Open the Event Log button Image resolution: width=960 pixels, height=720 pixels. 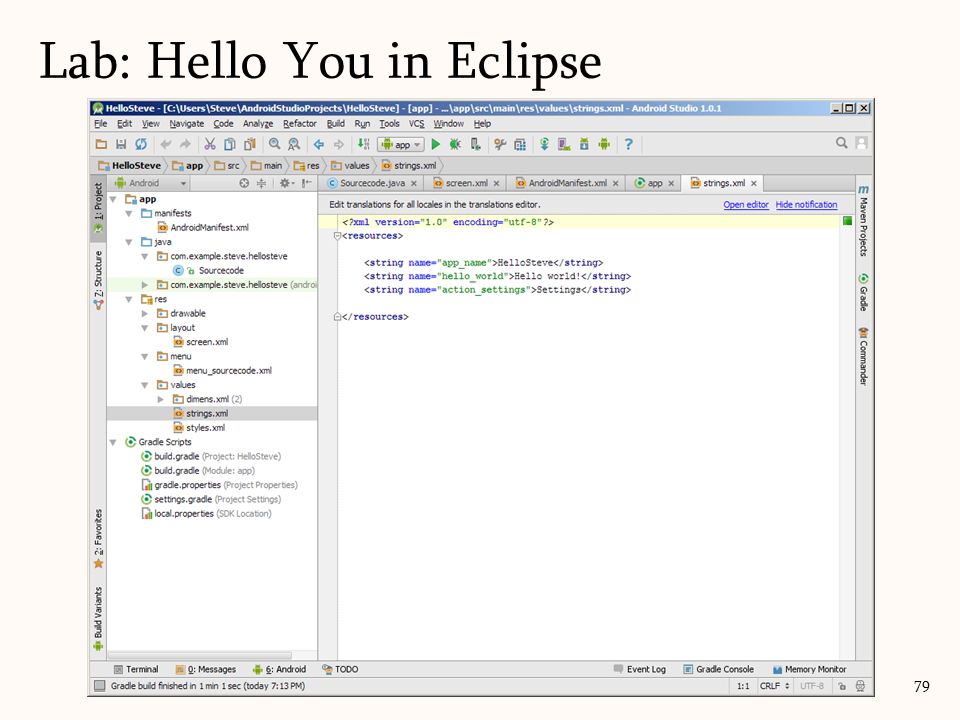click(639, 669)
